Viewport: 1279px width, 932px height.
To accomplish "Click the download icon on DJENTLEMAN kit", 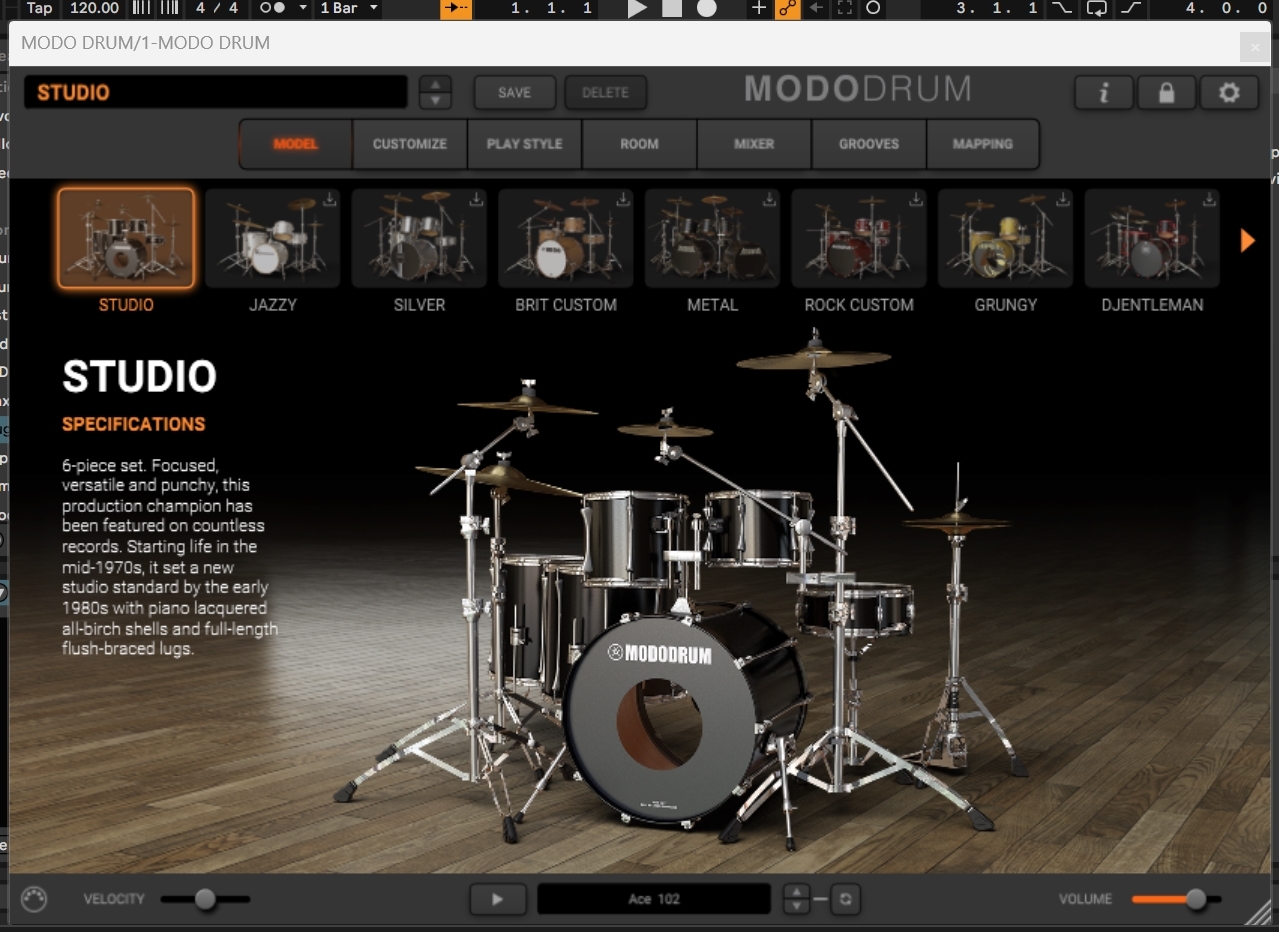I will coord(1209,200).
